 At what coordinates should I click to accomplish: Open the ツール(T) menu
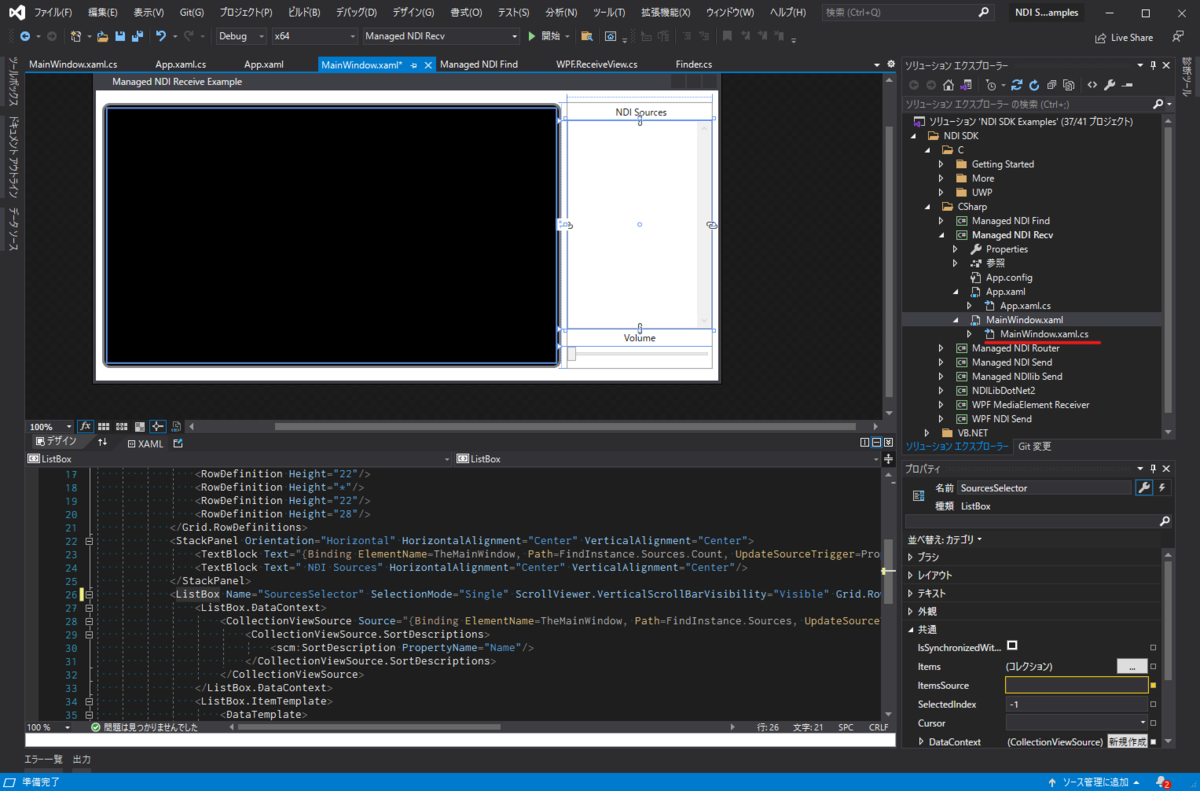[x=609, y=13]
